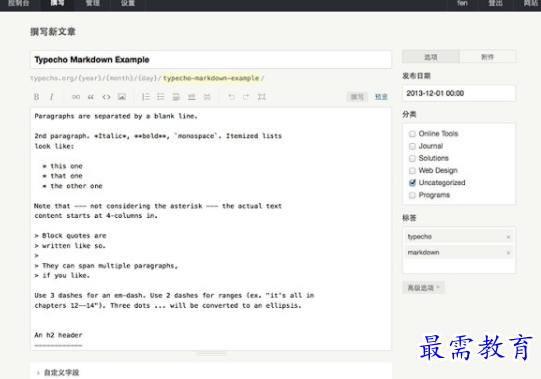This screenshot has width=541, height=379.
Task: Insert a blockquote with the quote icon
Action: pyautogui.click(x=91, y=97)
